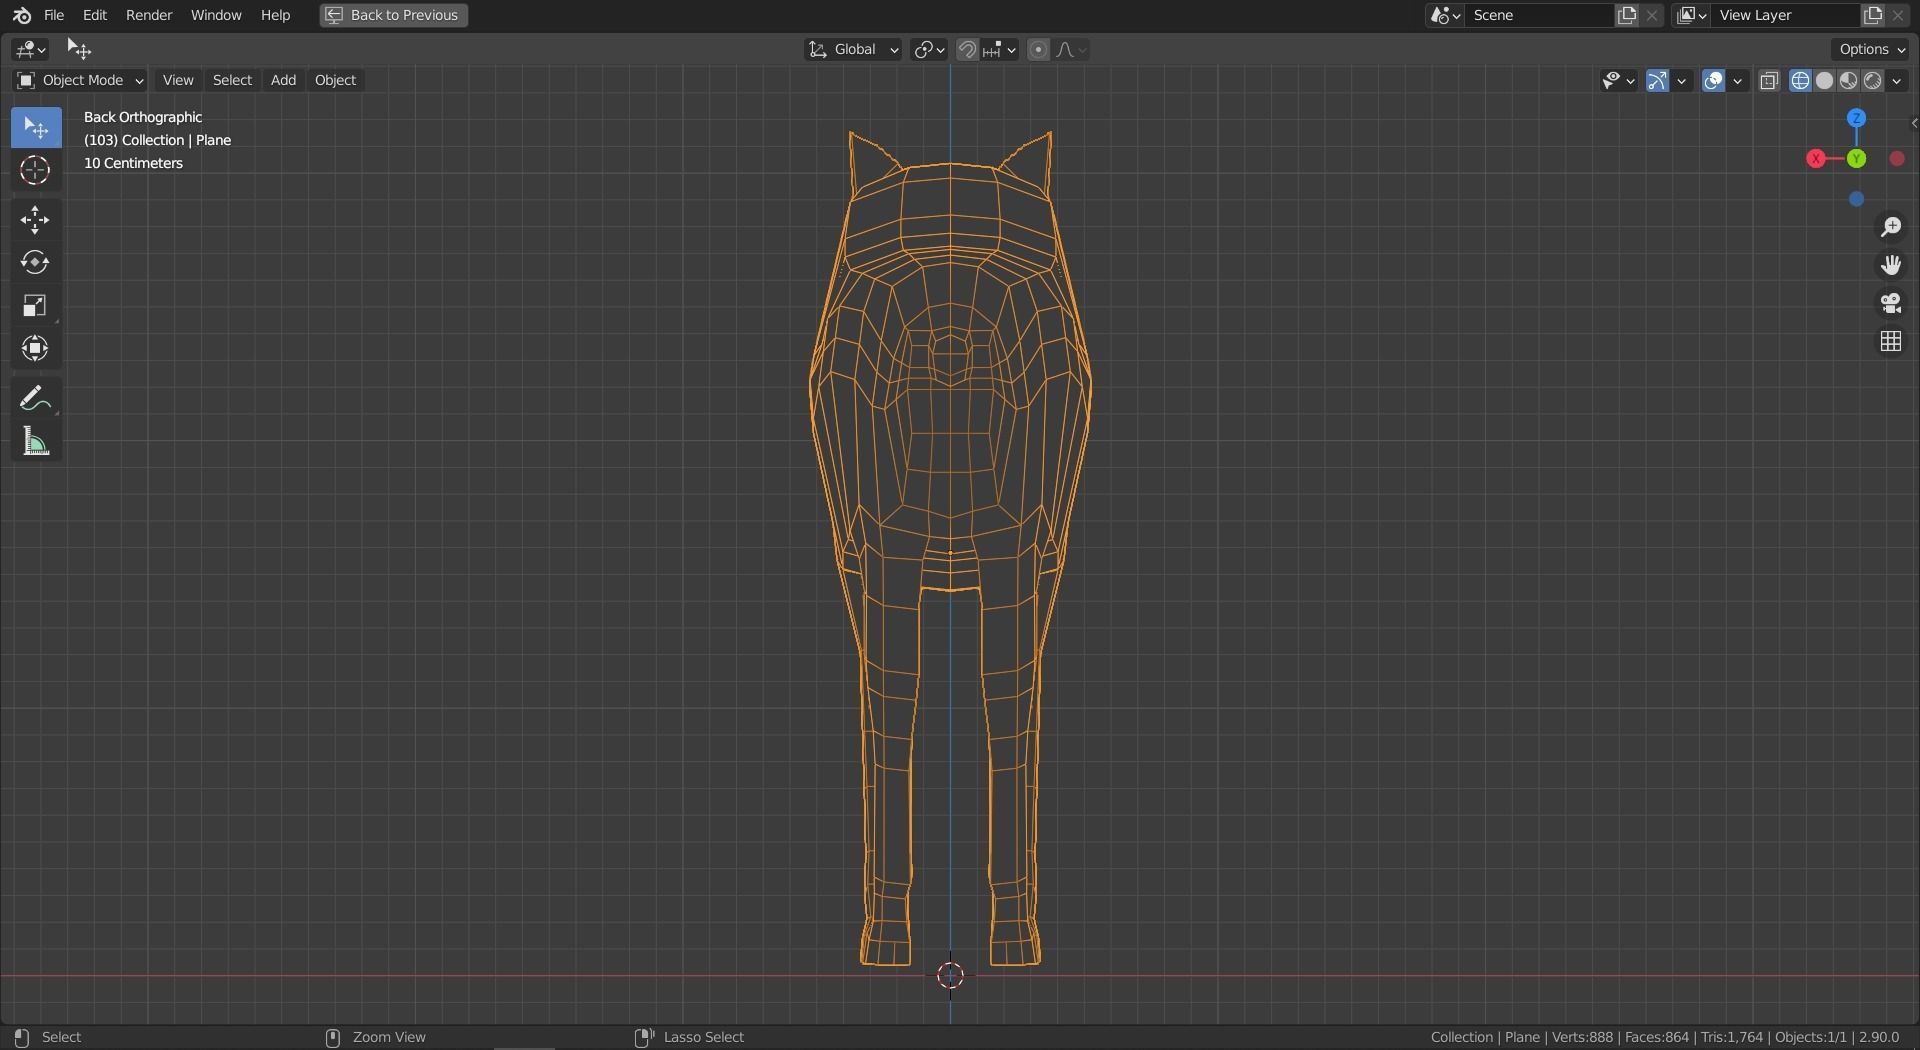Click the Pan hand viewport button

pyautogui.click(x=1890, y=266)
